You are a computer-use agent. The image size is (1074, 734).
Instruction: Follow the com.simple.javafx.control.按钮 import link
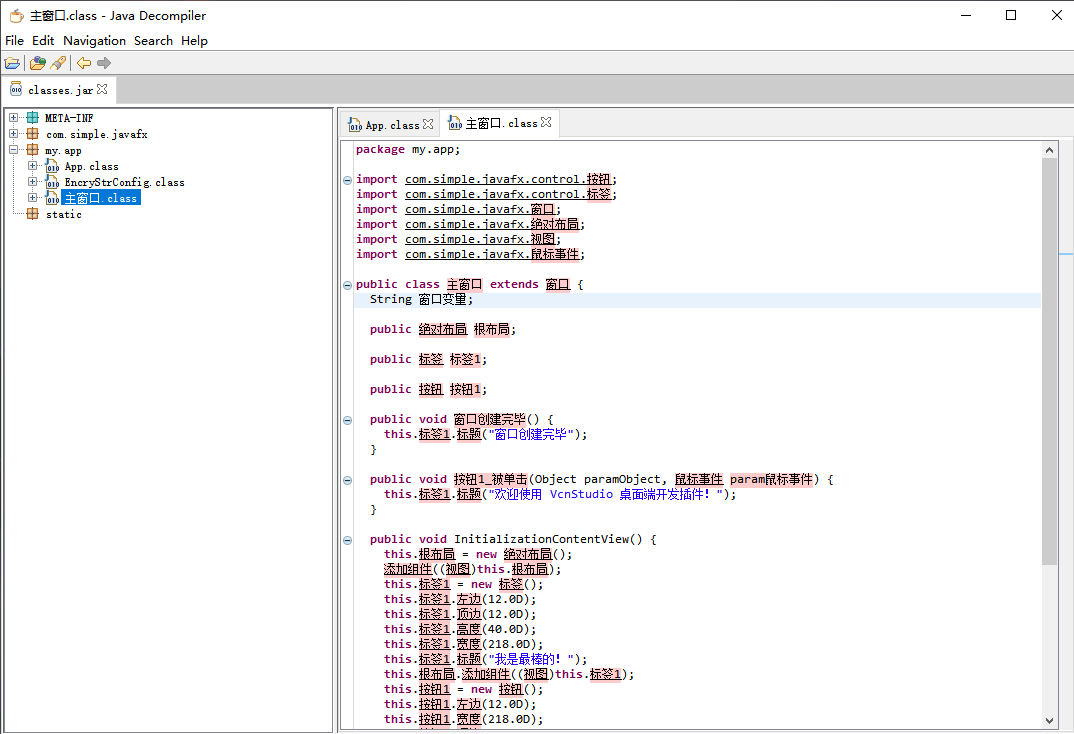click(x=508, y=180)
